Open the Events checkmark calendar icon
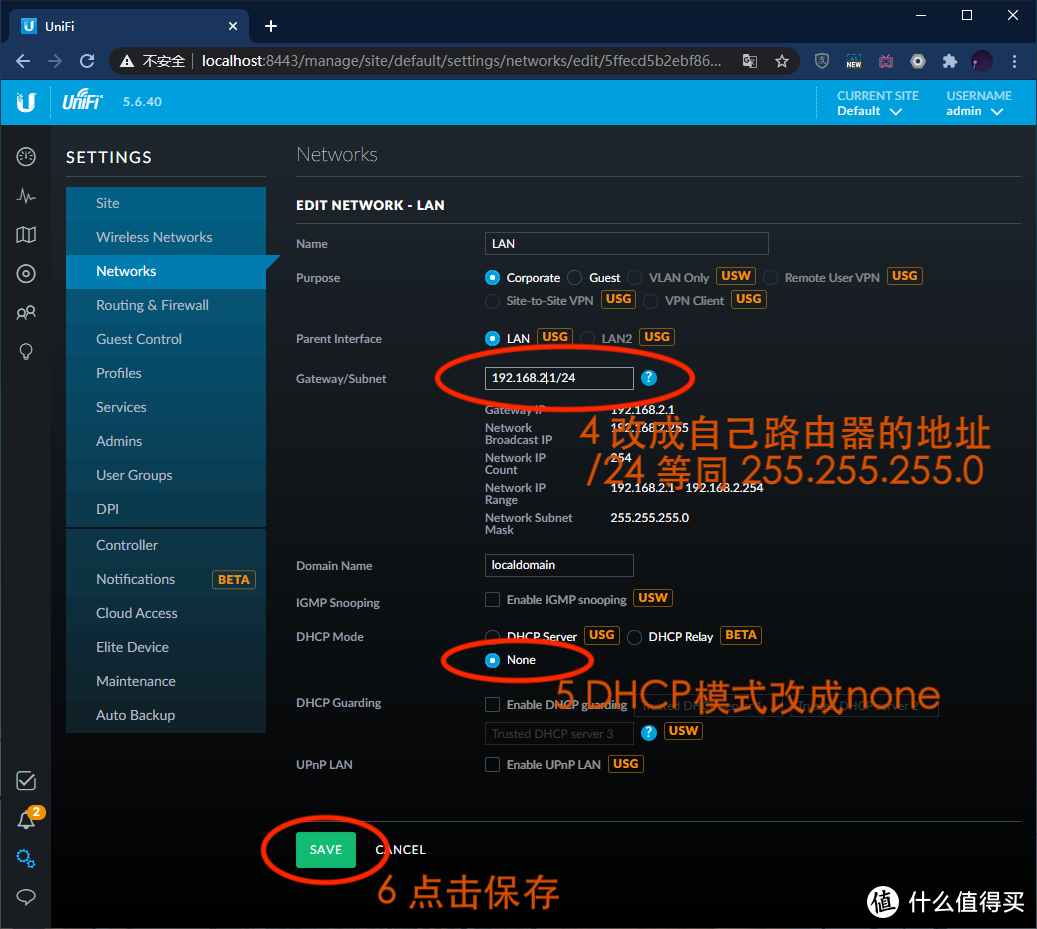The height and width of the screenshot is (929, 1037). pos(26,781)
